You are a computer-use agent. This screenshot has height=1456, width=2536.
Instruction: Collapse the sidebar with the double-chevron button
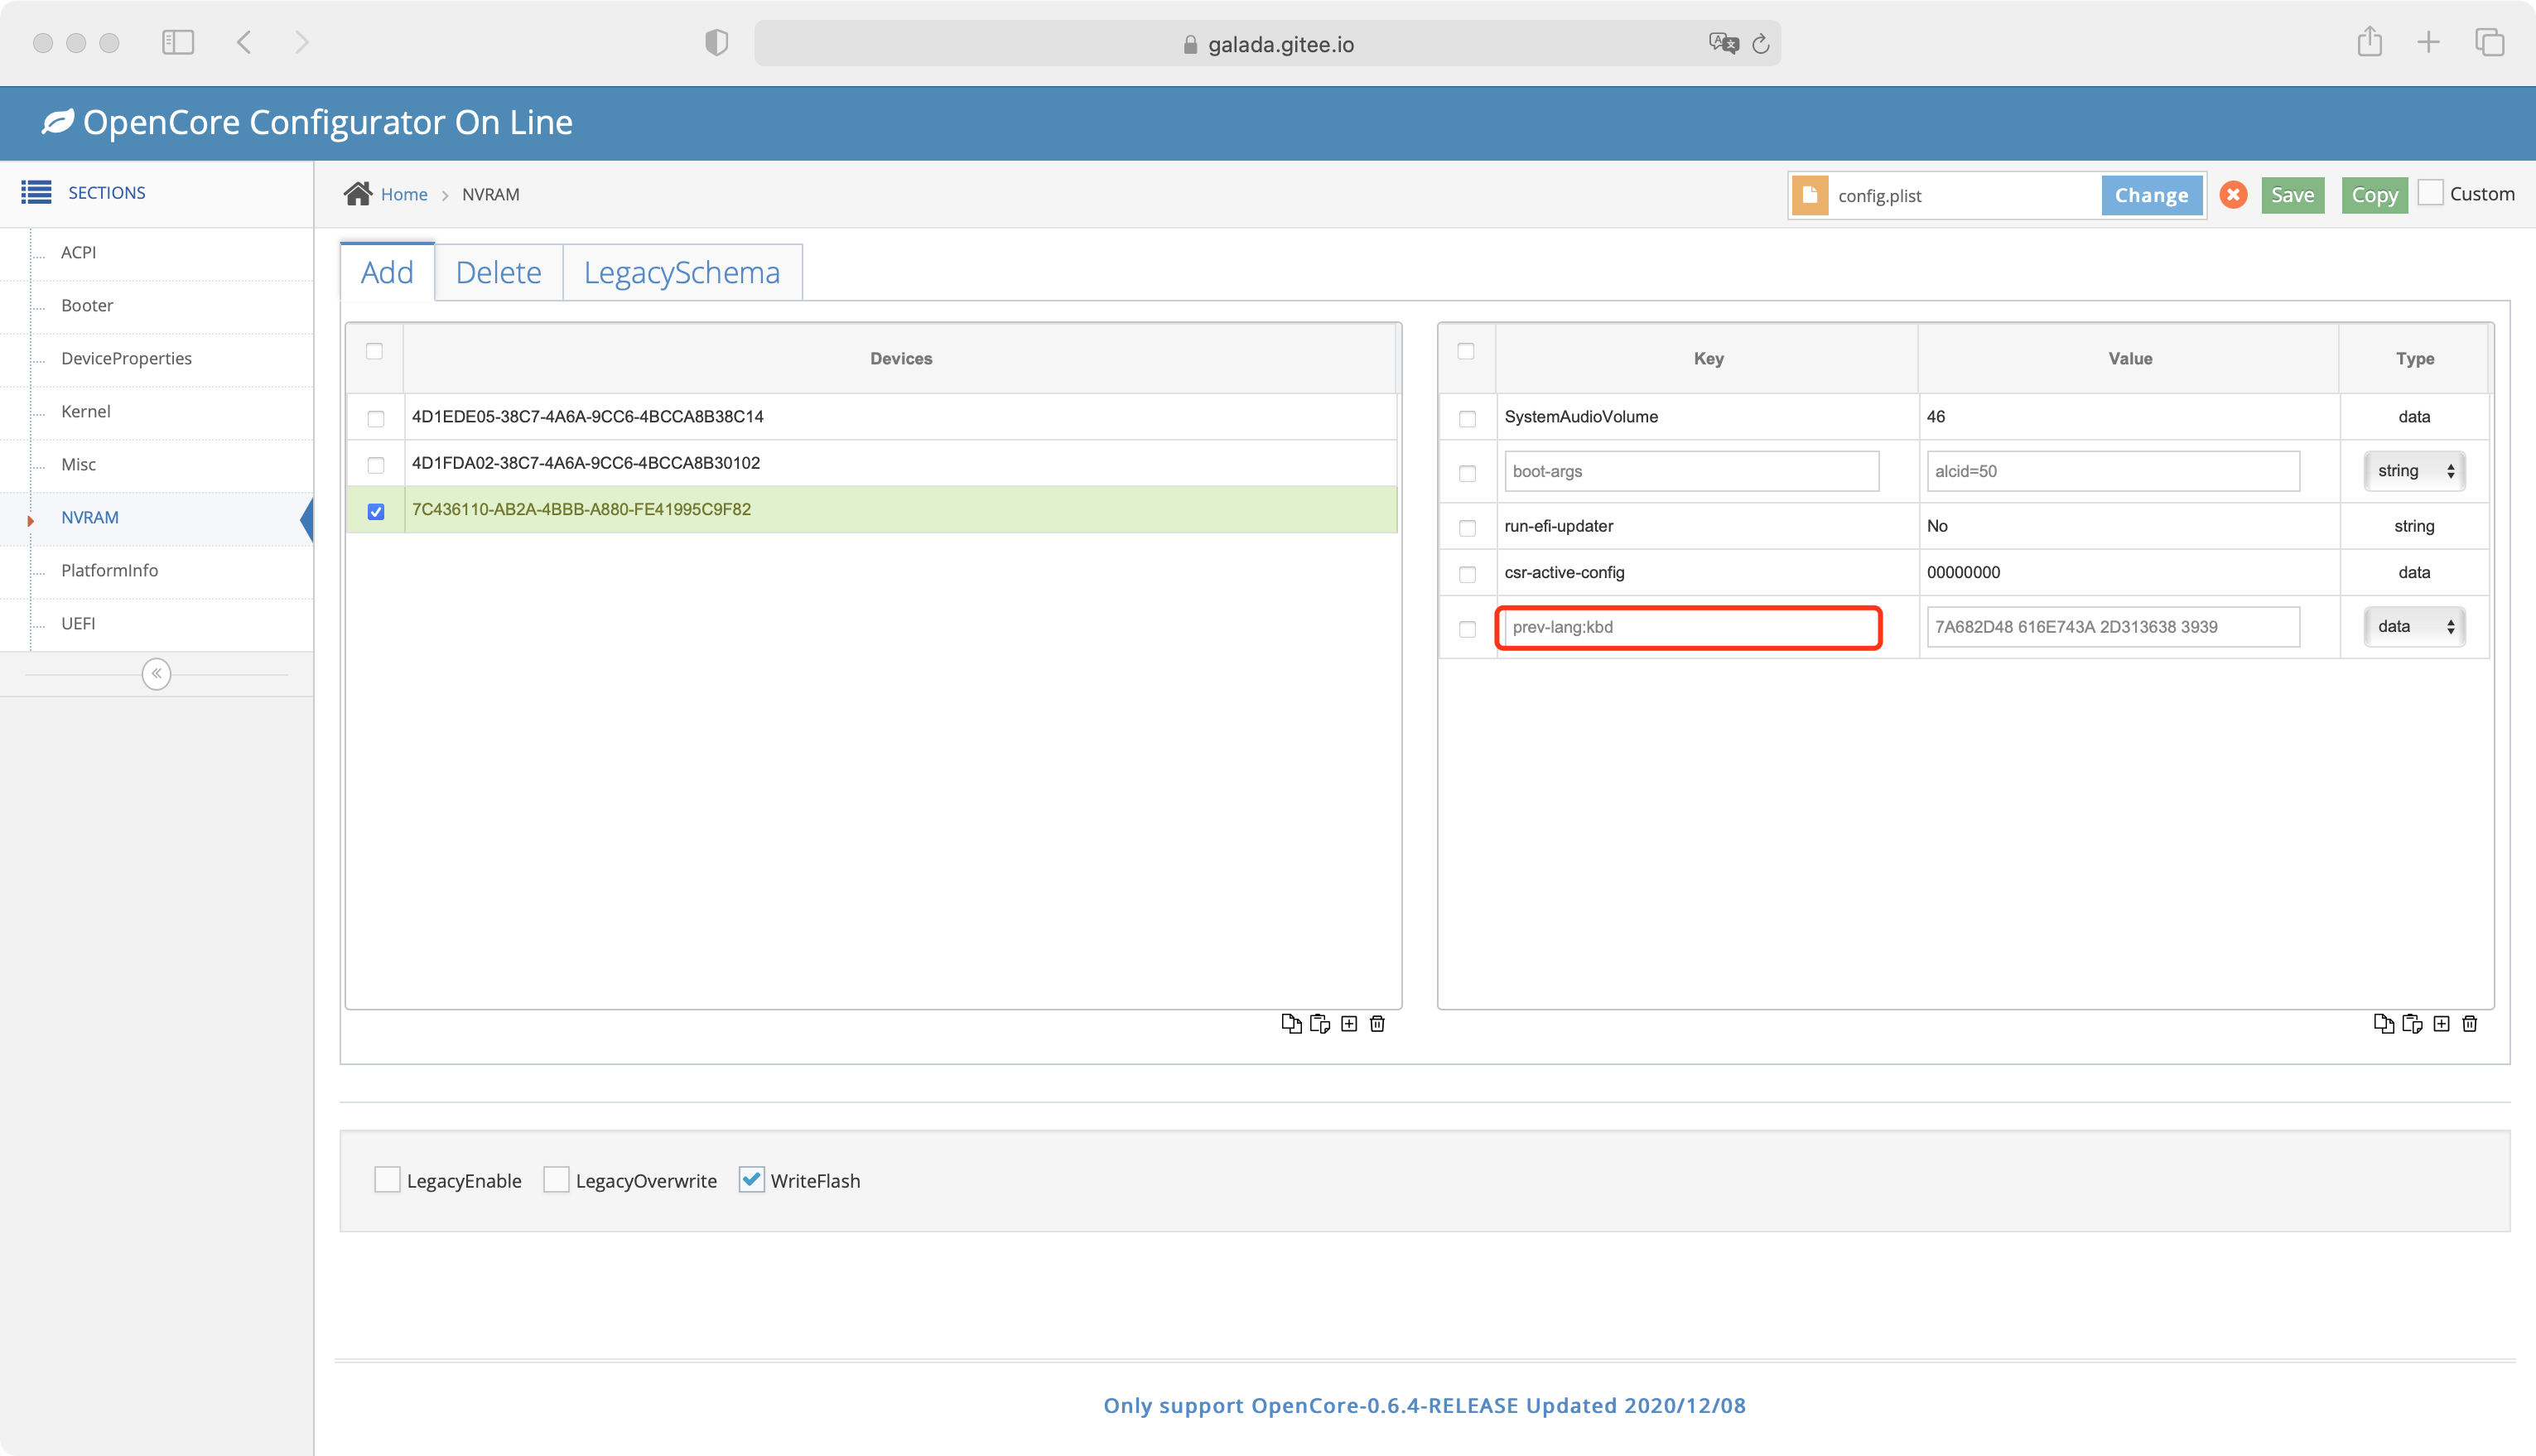pos(156,673)
